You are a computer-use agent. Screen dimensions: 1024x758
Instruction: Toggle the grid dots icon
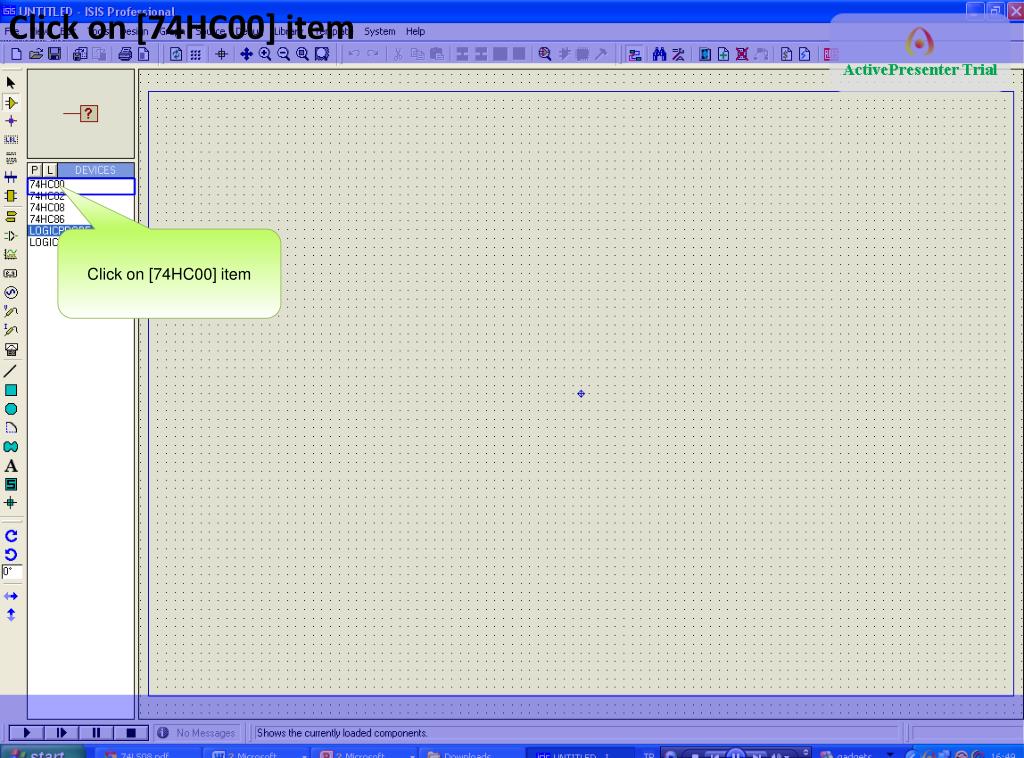coord(195,54)
